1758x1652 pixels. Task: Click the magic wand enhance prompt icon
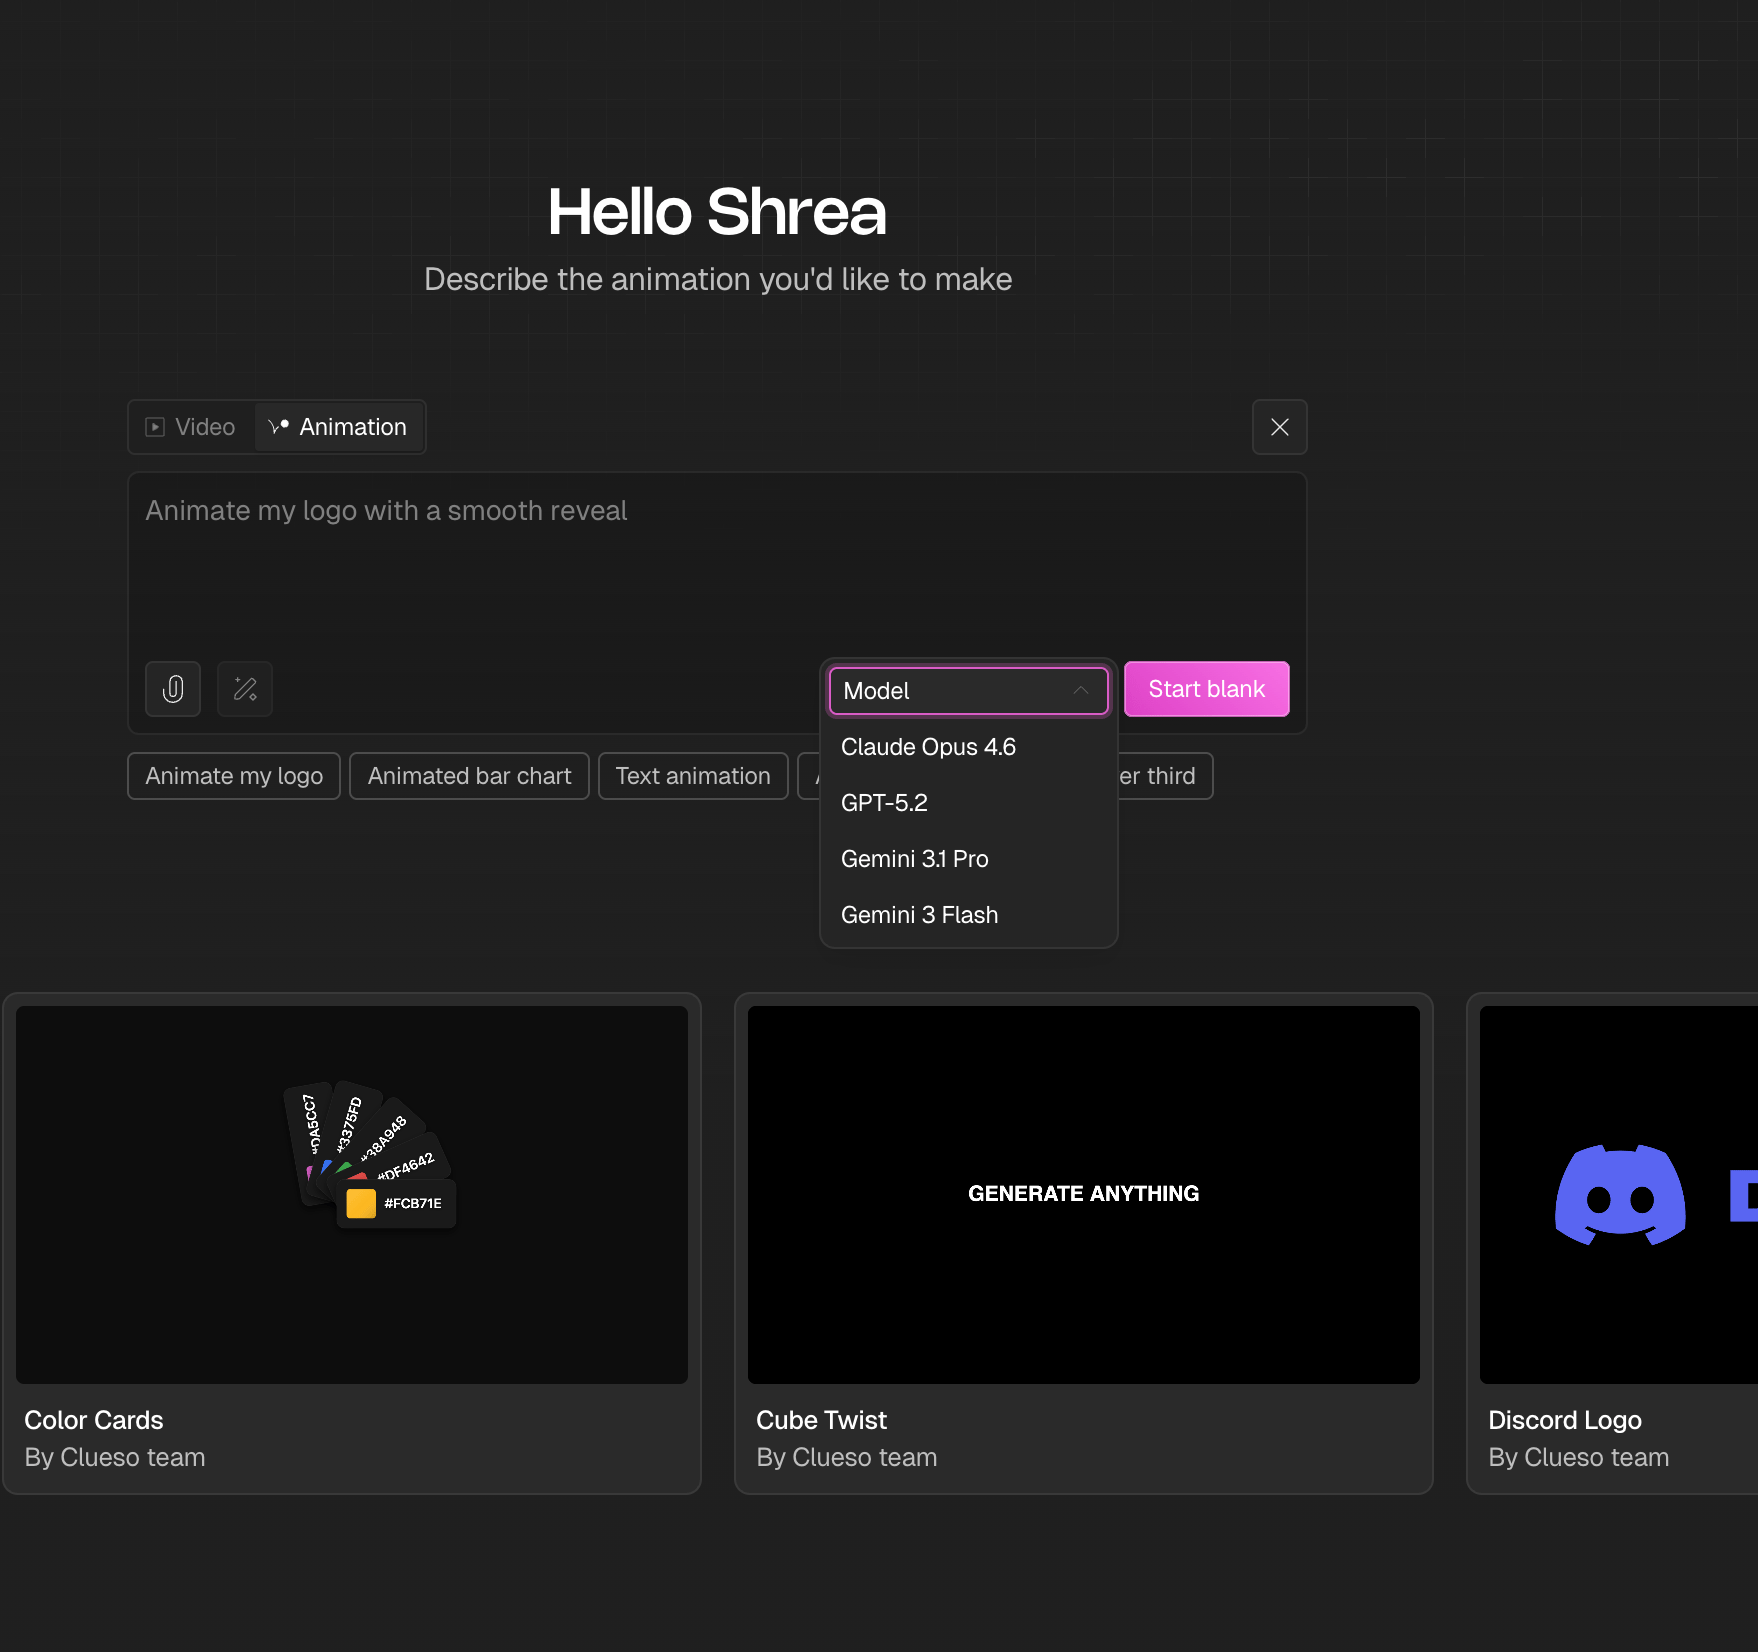coord(245,689)
